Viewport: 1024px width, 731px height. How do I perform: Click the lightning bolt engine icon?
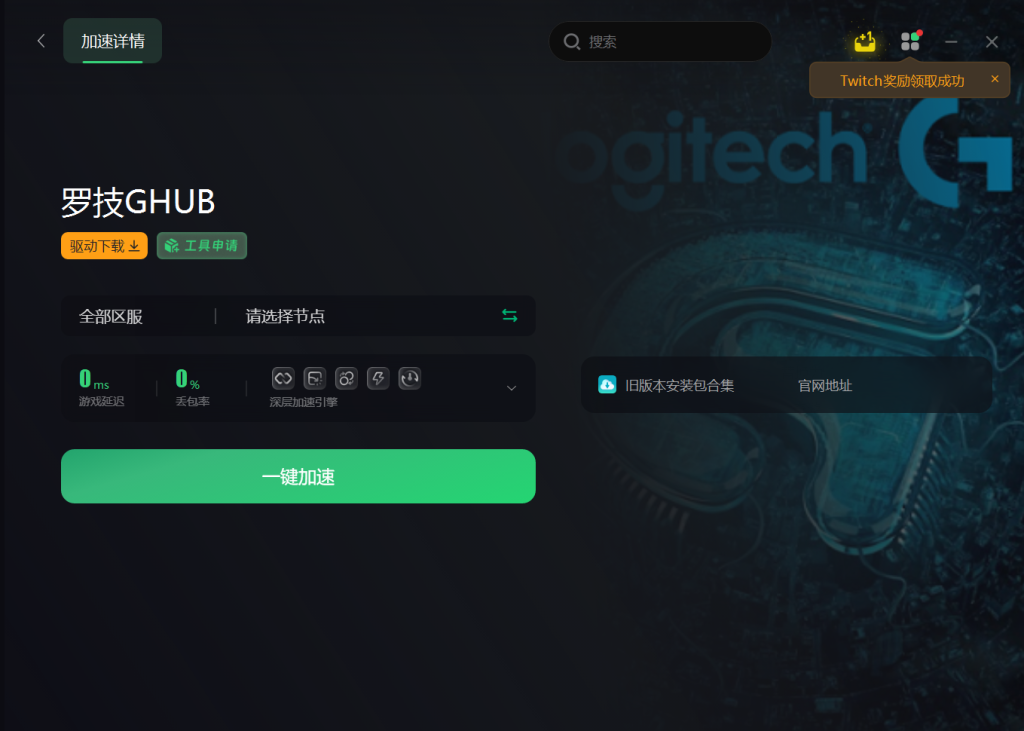378,378
